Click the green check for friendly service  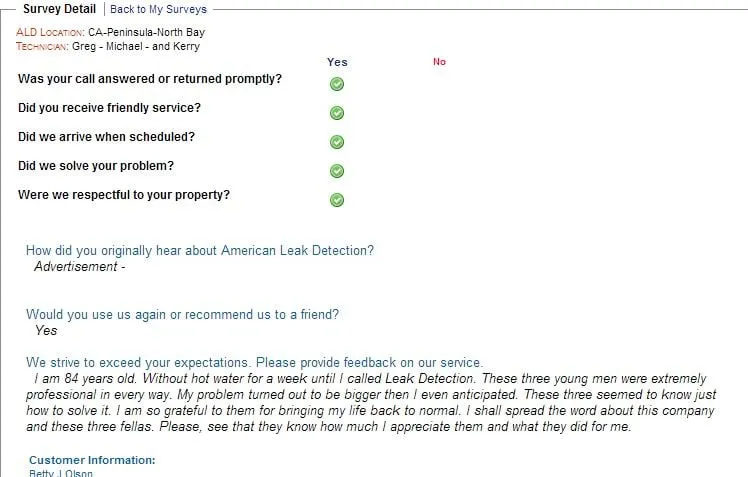[x=337, y=113]
